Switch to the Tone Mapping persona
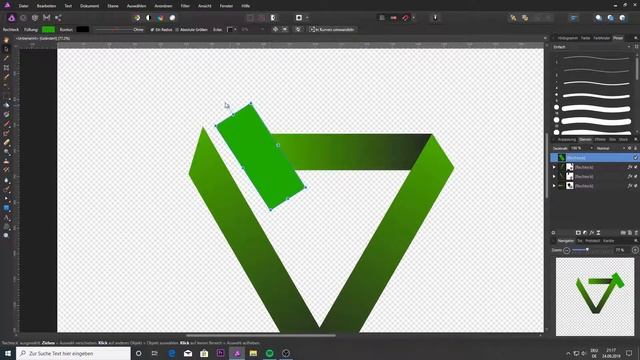 coord(47,18)
